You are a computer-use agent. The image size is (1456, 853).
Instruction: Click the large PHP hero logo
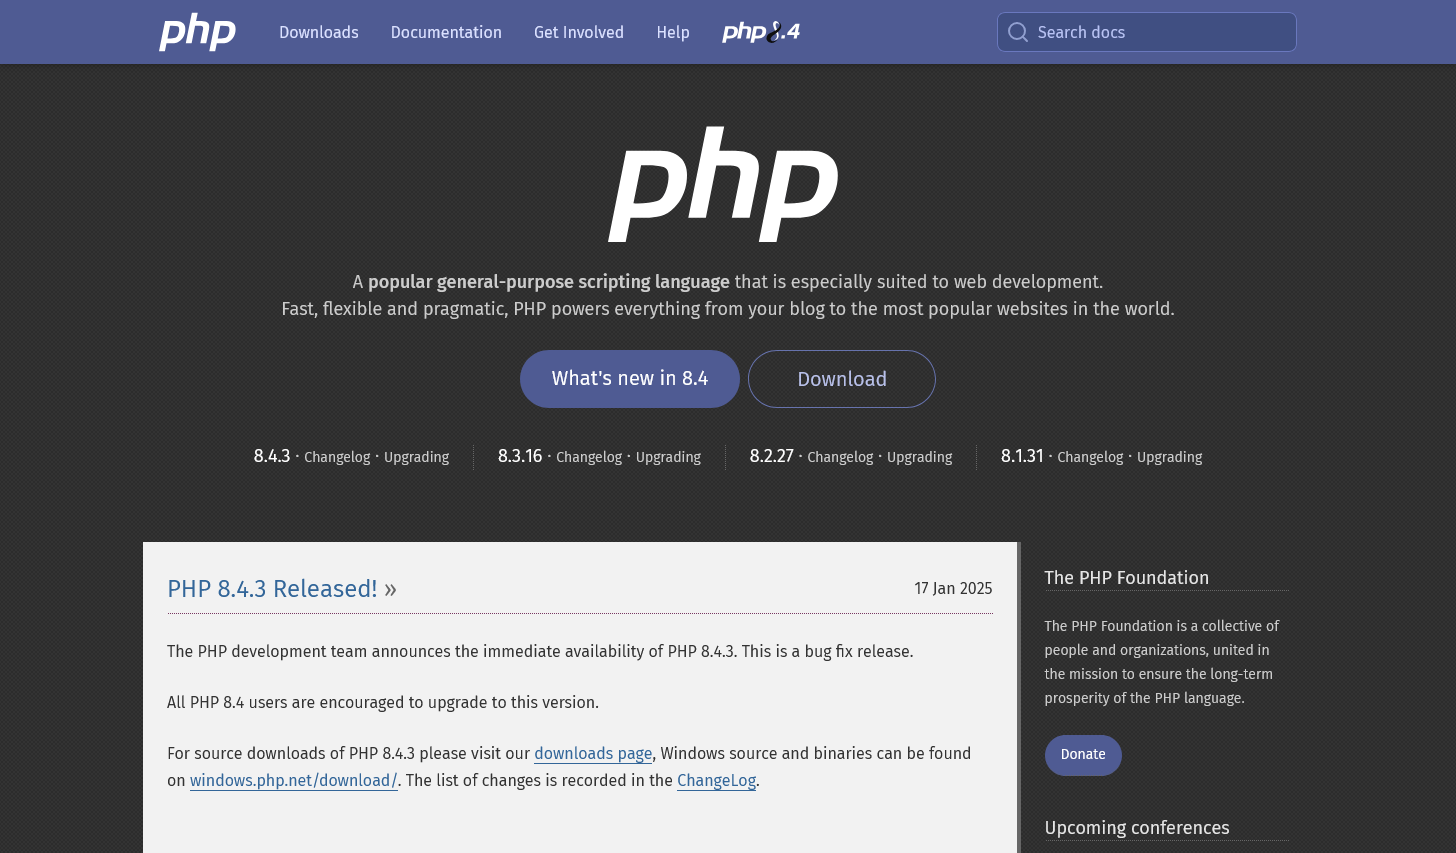(x=723, y=184)
